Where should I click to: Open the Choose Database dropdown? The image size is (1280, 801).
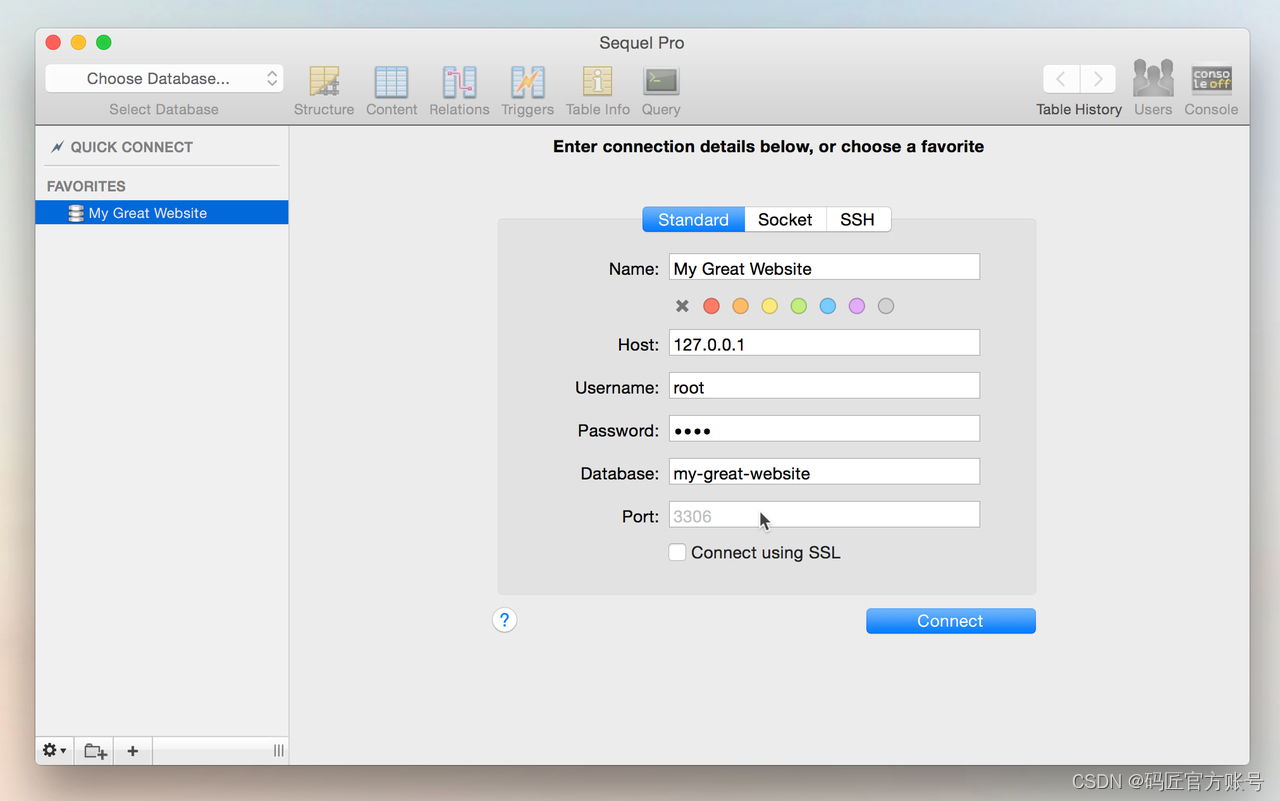(164, 78)
